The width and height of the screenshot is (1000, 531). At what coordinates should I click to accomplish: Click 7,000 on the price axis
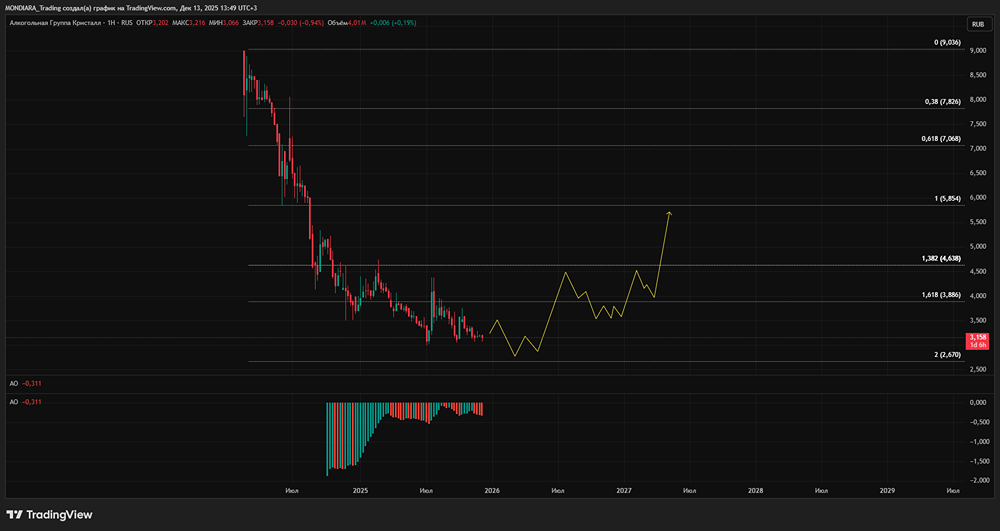978,149
